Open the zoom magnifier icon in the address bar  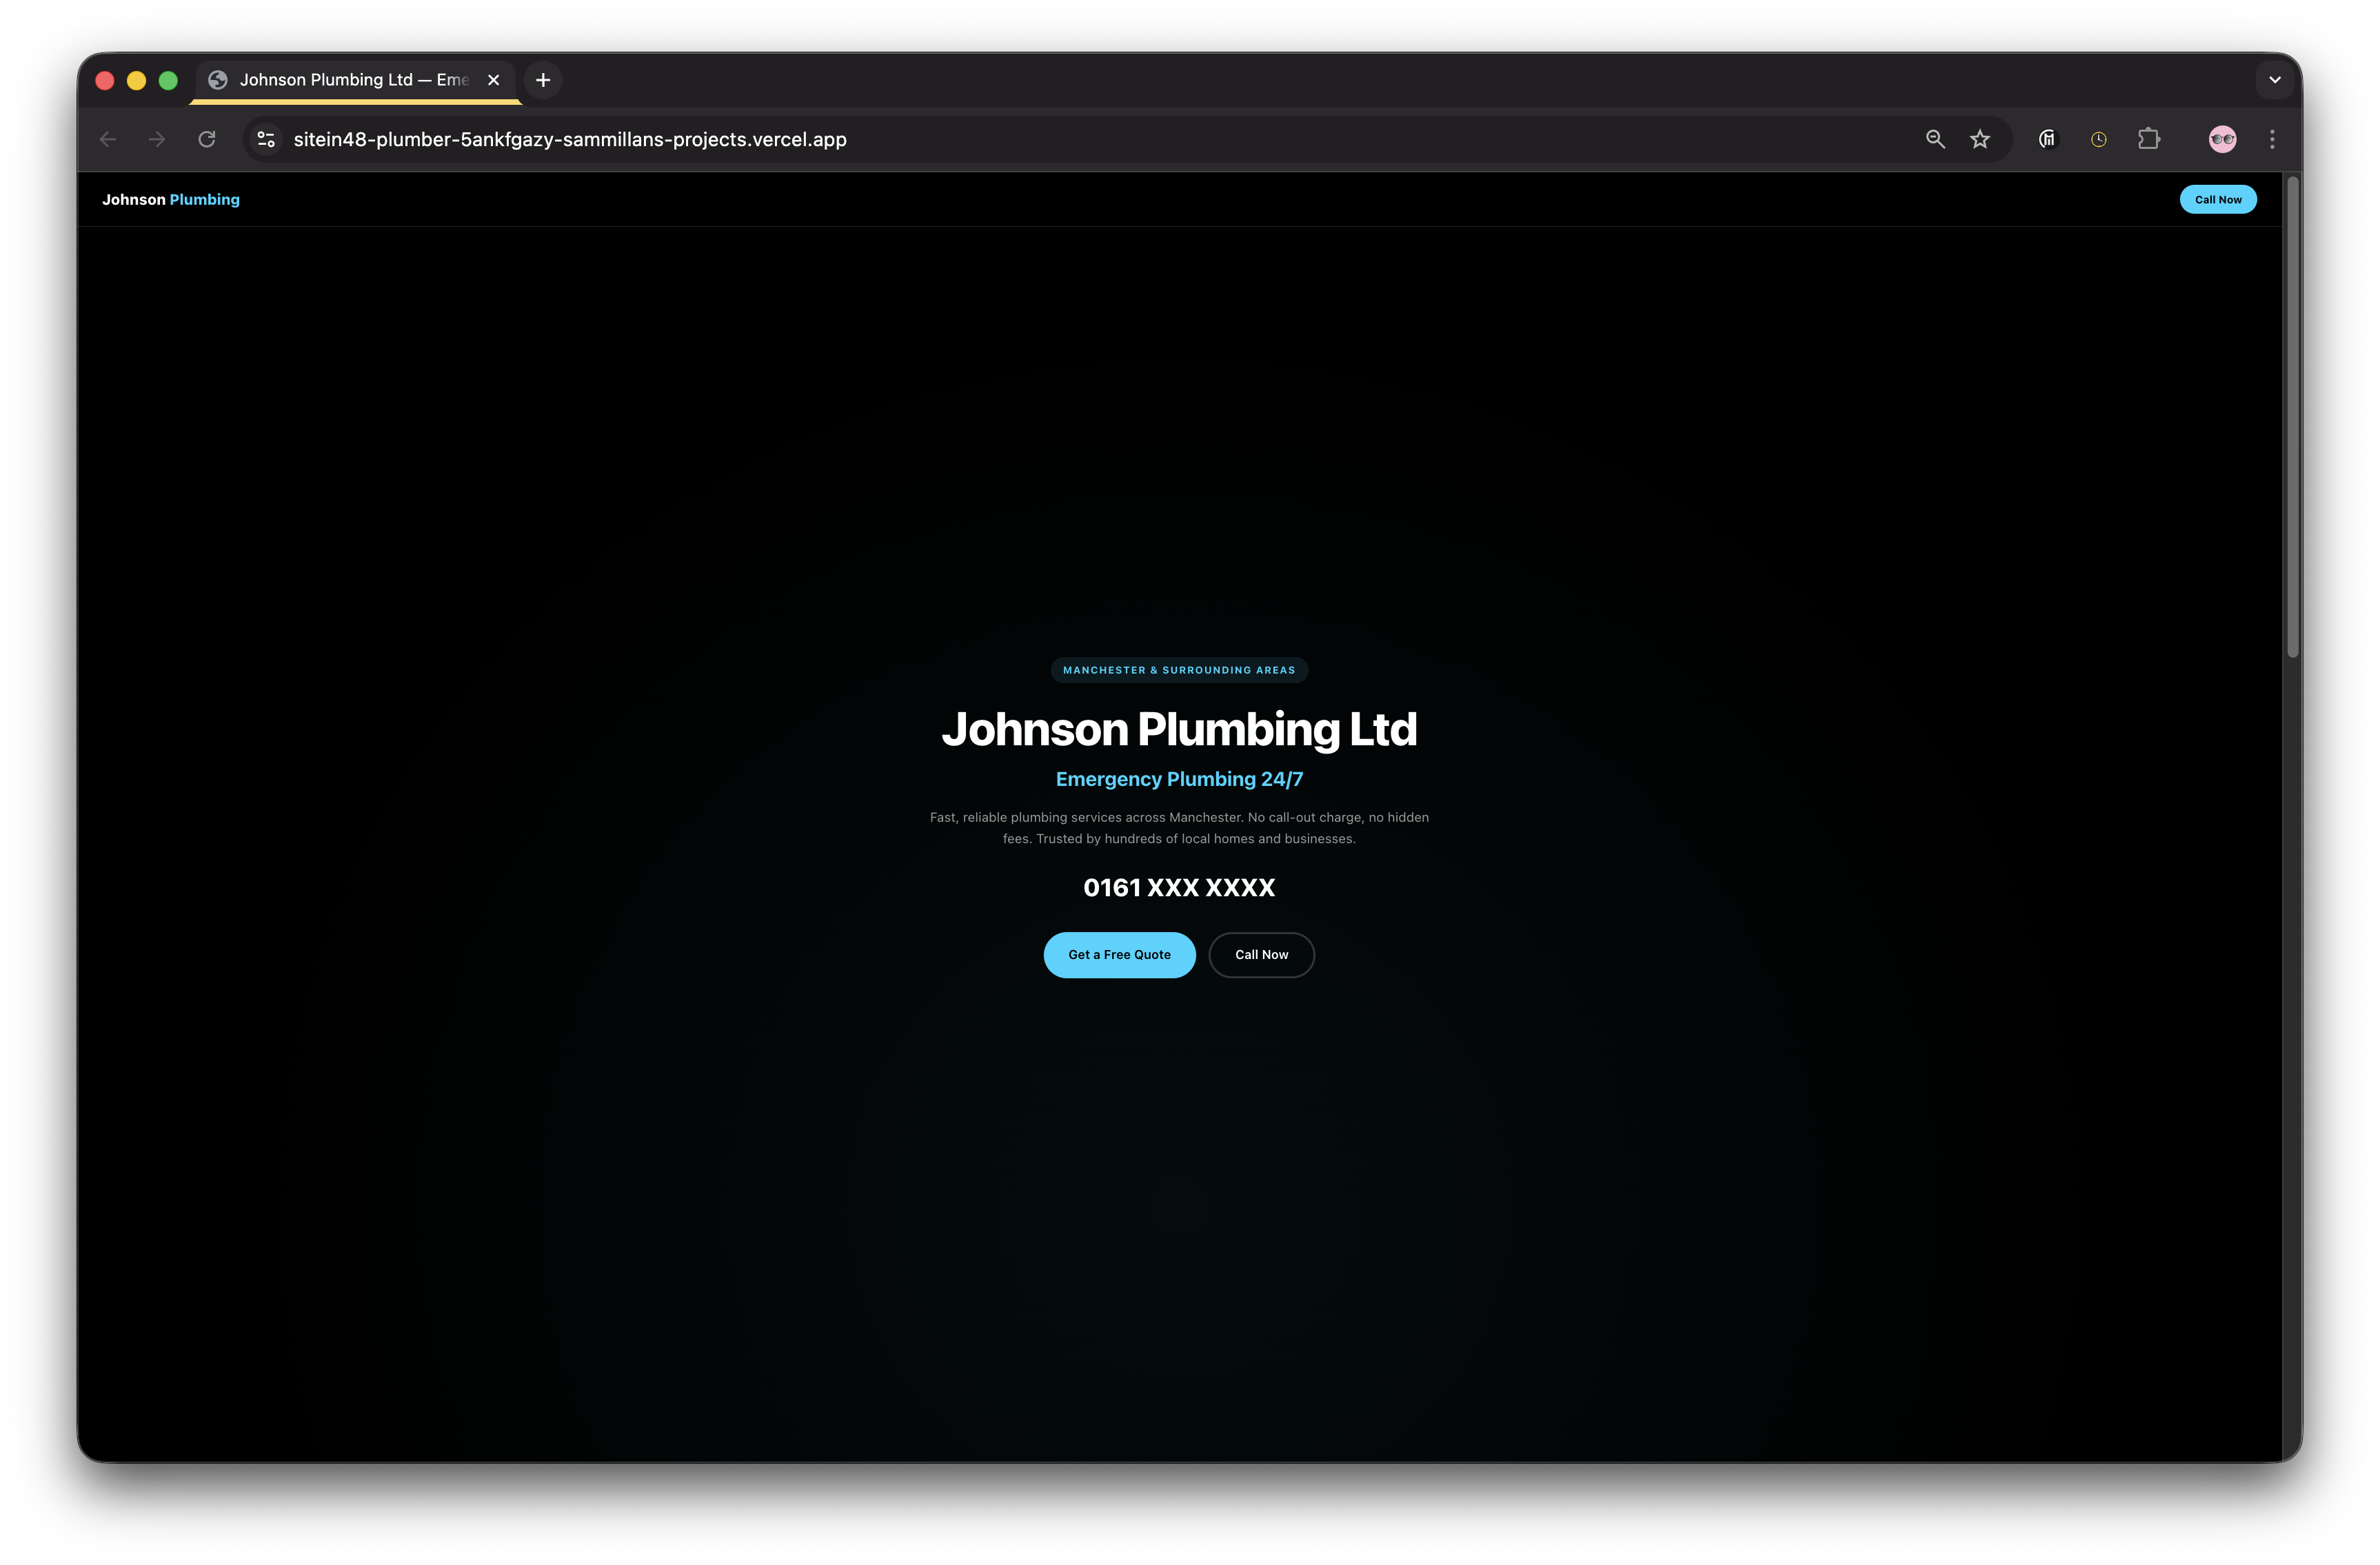point(1934,139)
